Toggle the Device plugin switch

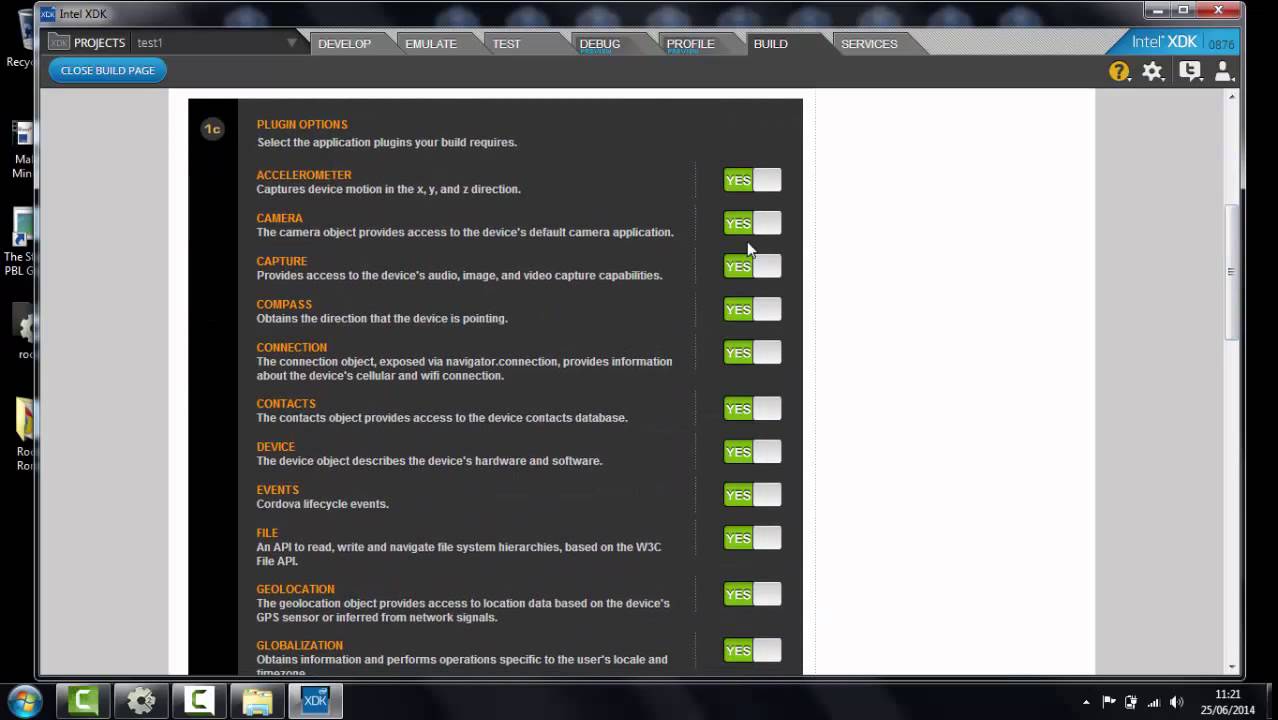752,451
